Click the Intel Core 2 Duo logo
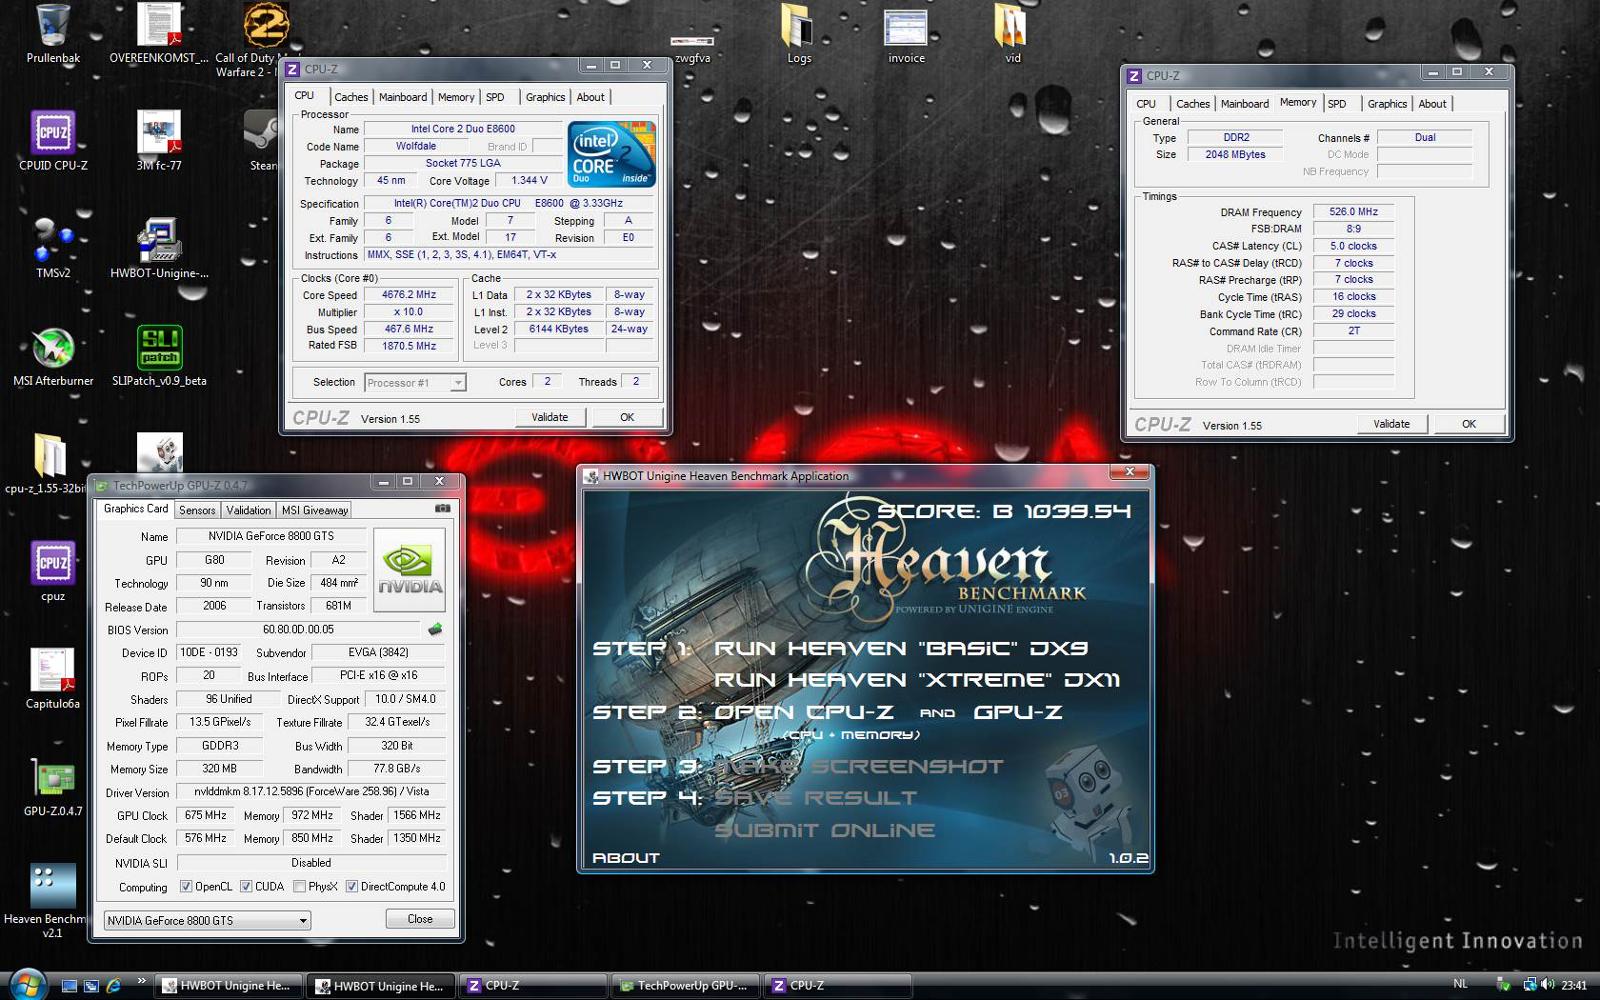1600x1000 pixels. click(612, 153)
